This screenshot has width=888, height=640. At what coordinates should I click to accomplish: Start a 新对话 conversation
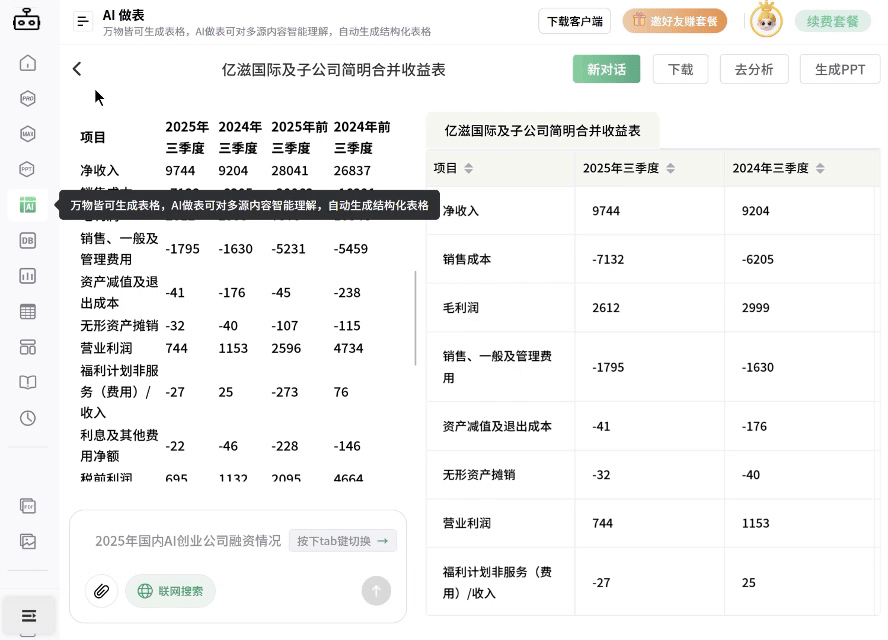click(608, 69)
